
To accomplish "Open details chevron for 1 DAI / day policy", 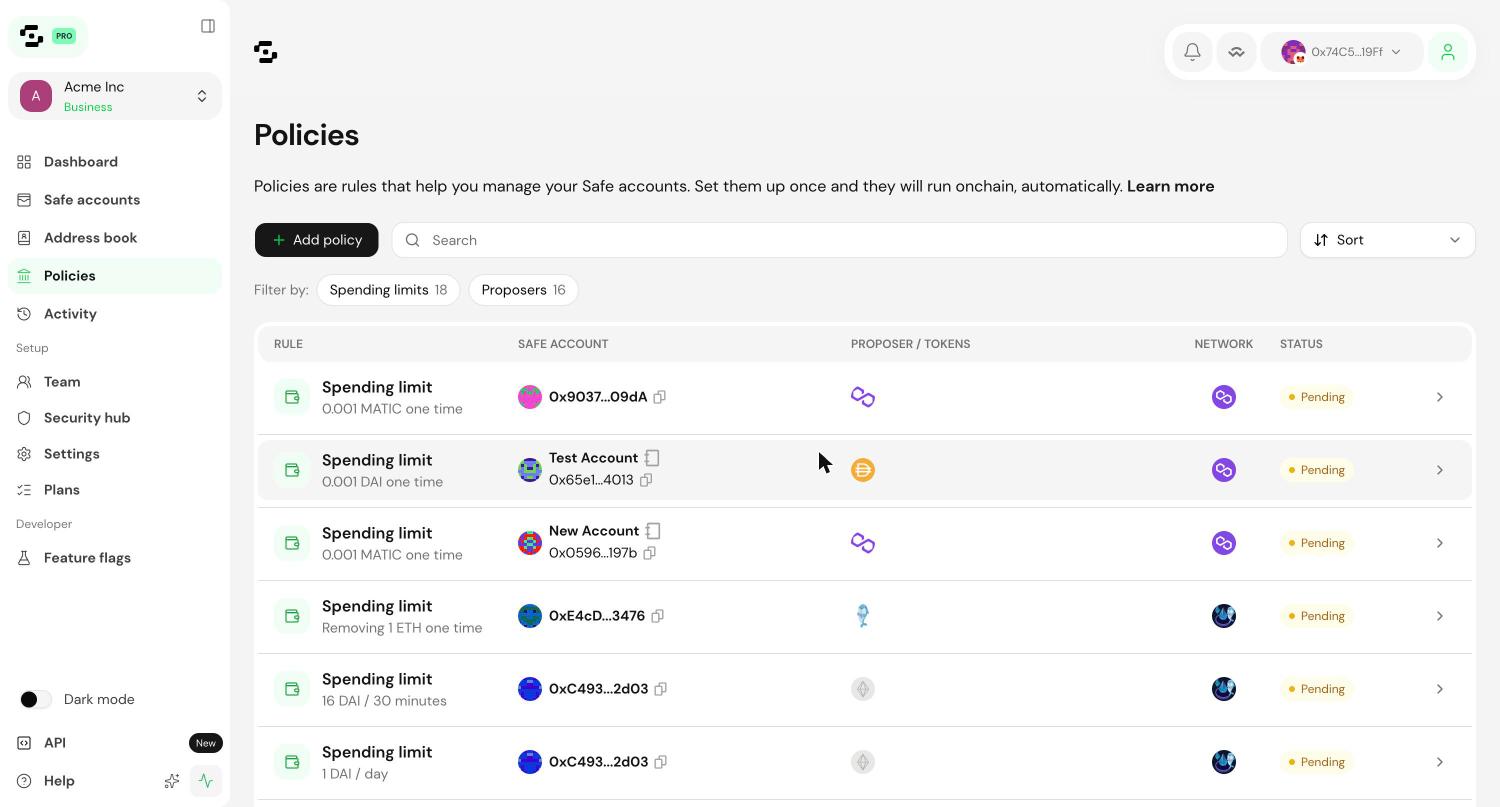I will (1440, 762).
